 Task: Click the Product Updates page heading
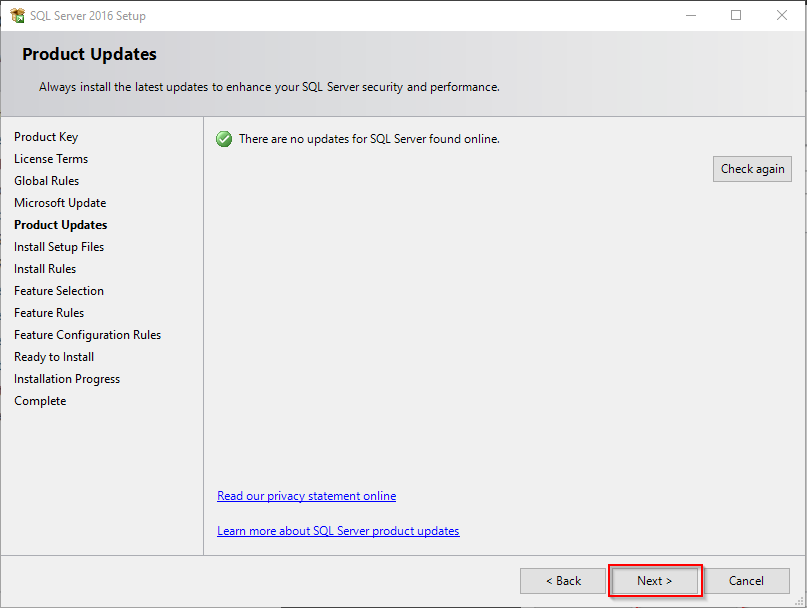click(x=90, y=54)
